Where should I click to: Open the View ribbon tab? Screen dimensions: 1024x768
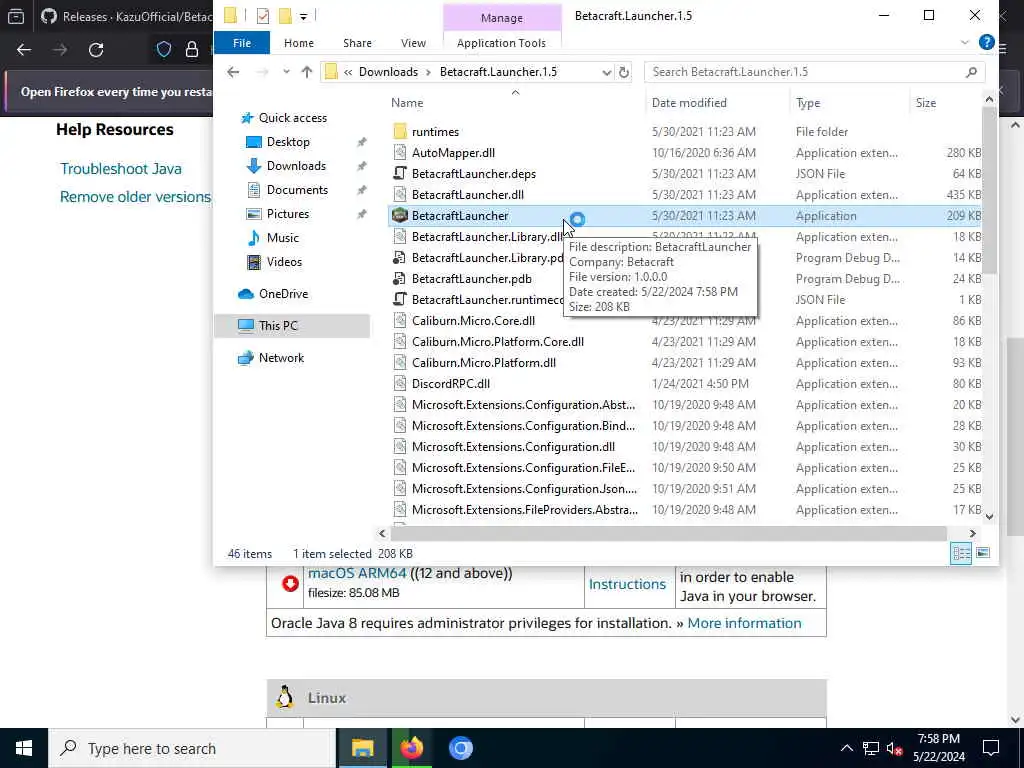coord(413,42)
